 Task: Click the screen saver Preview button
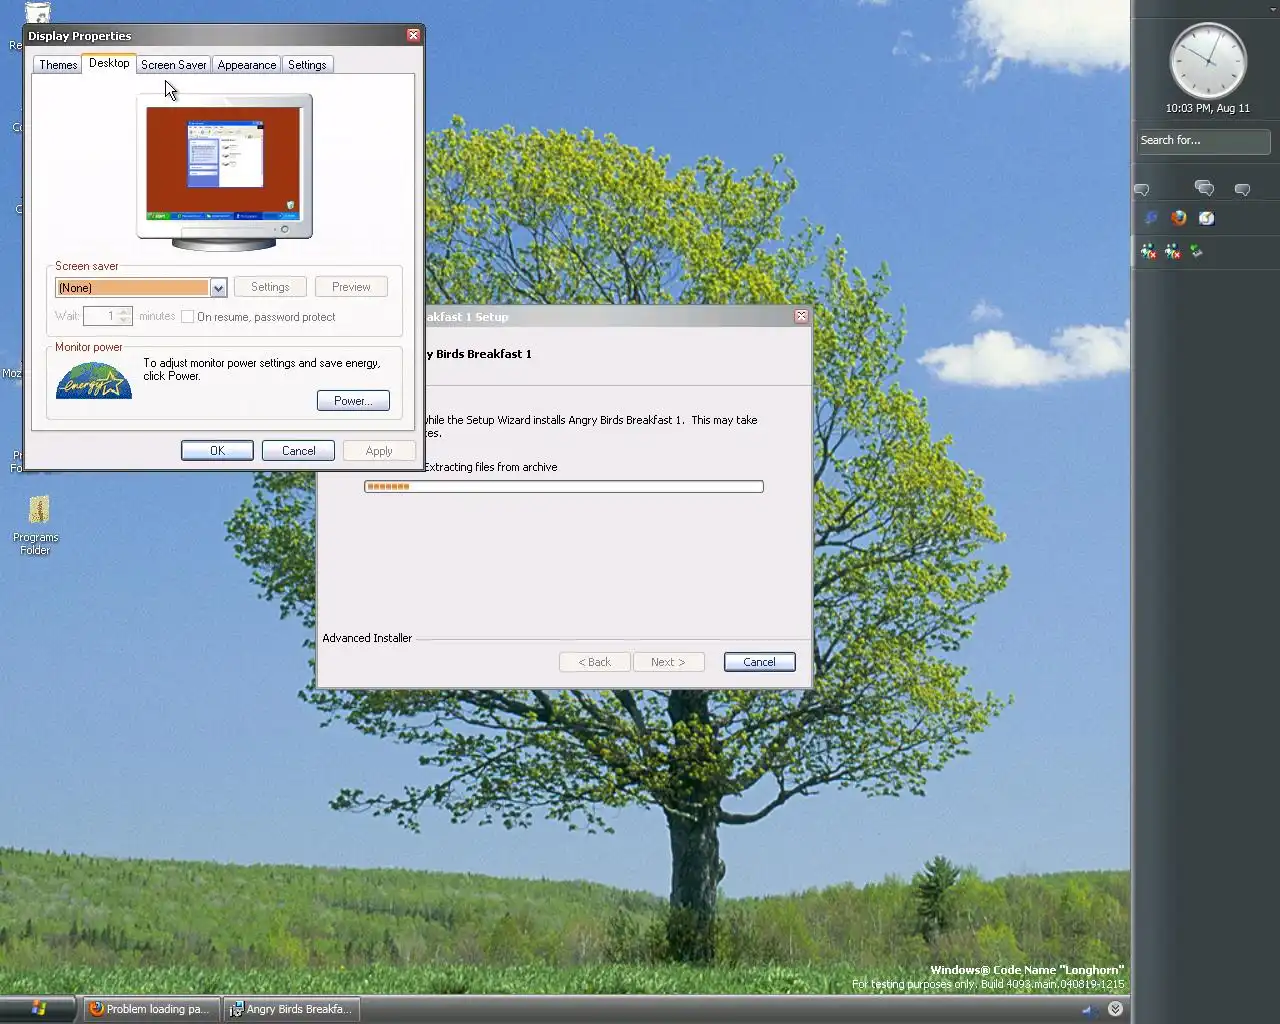click(x=351, y=287)
